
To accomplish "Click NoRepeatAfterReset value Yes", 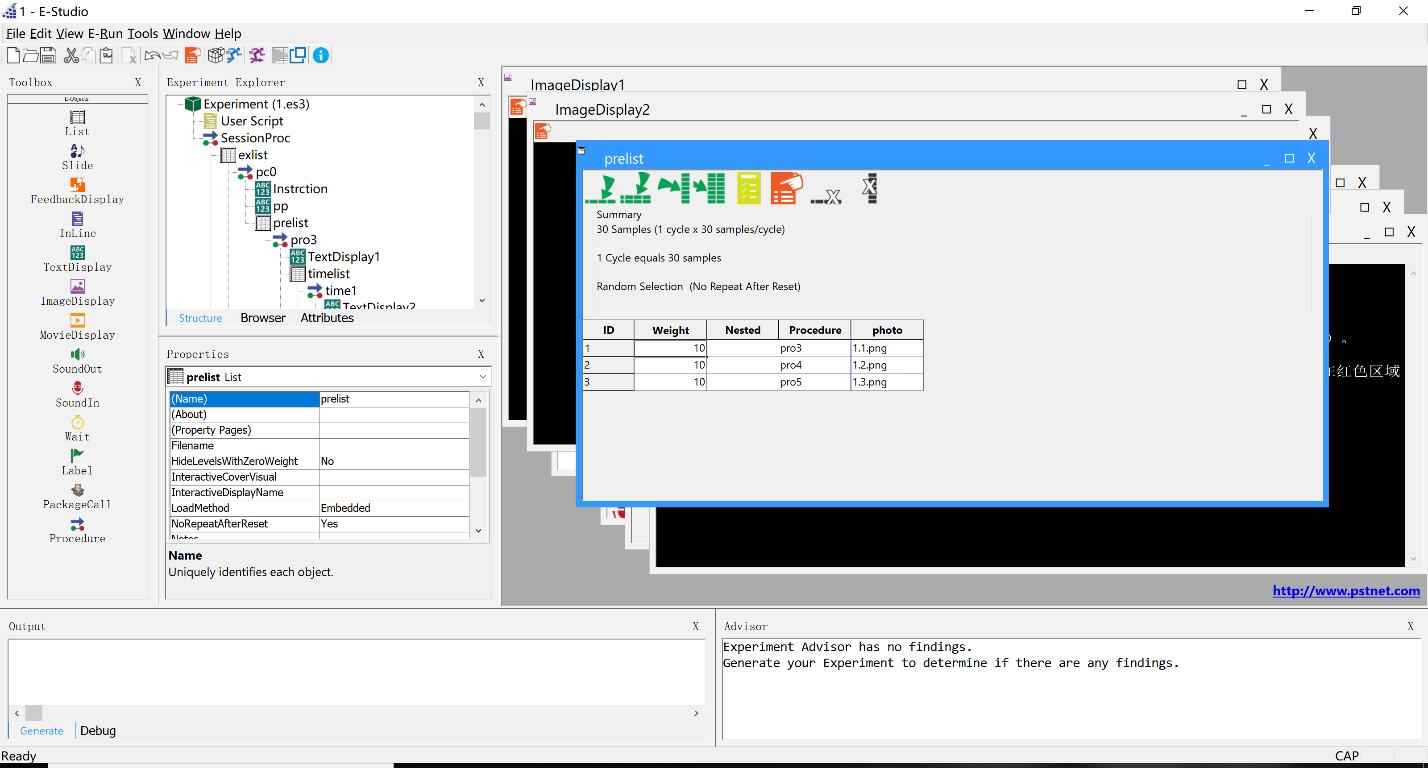I will coord(393,524).
